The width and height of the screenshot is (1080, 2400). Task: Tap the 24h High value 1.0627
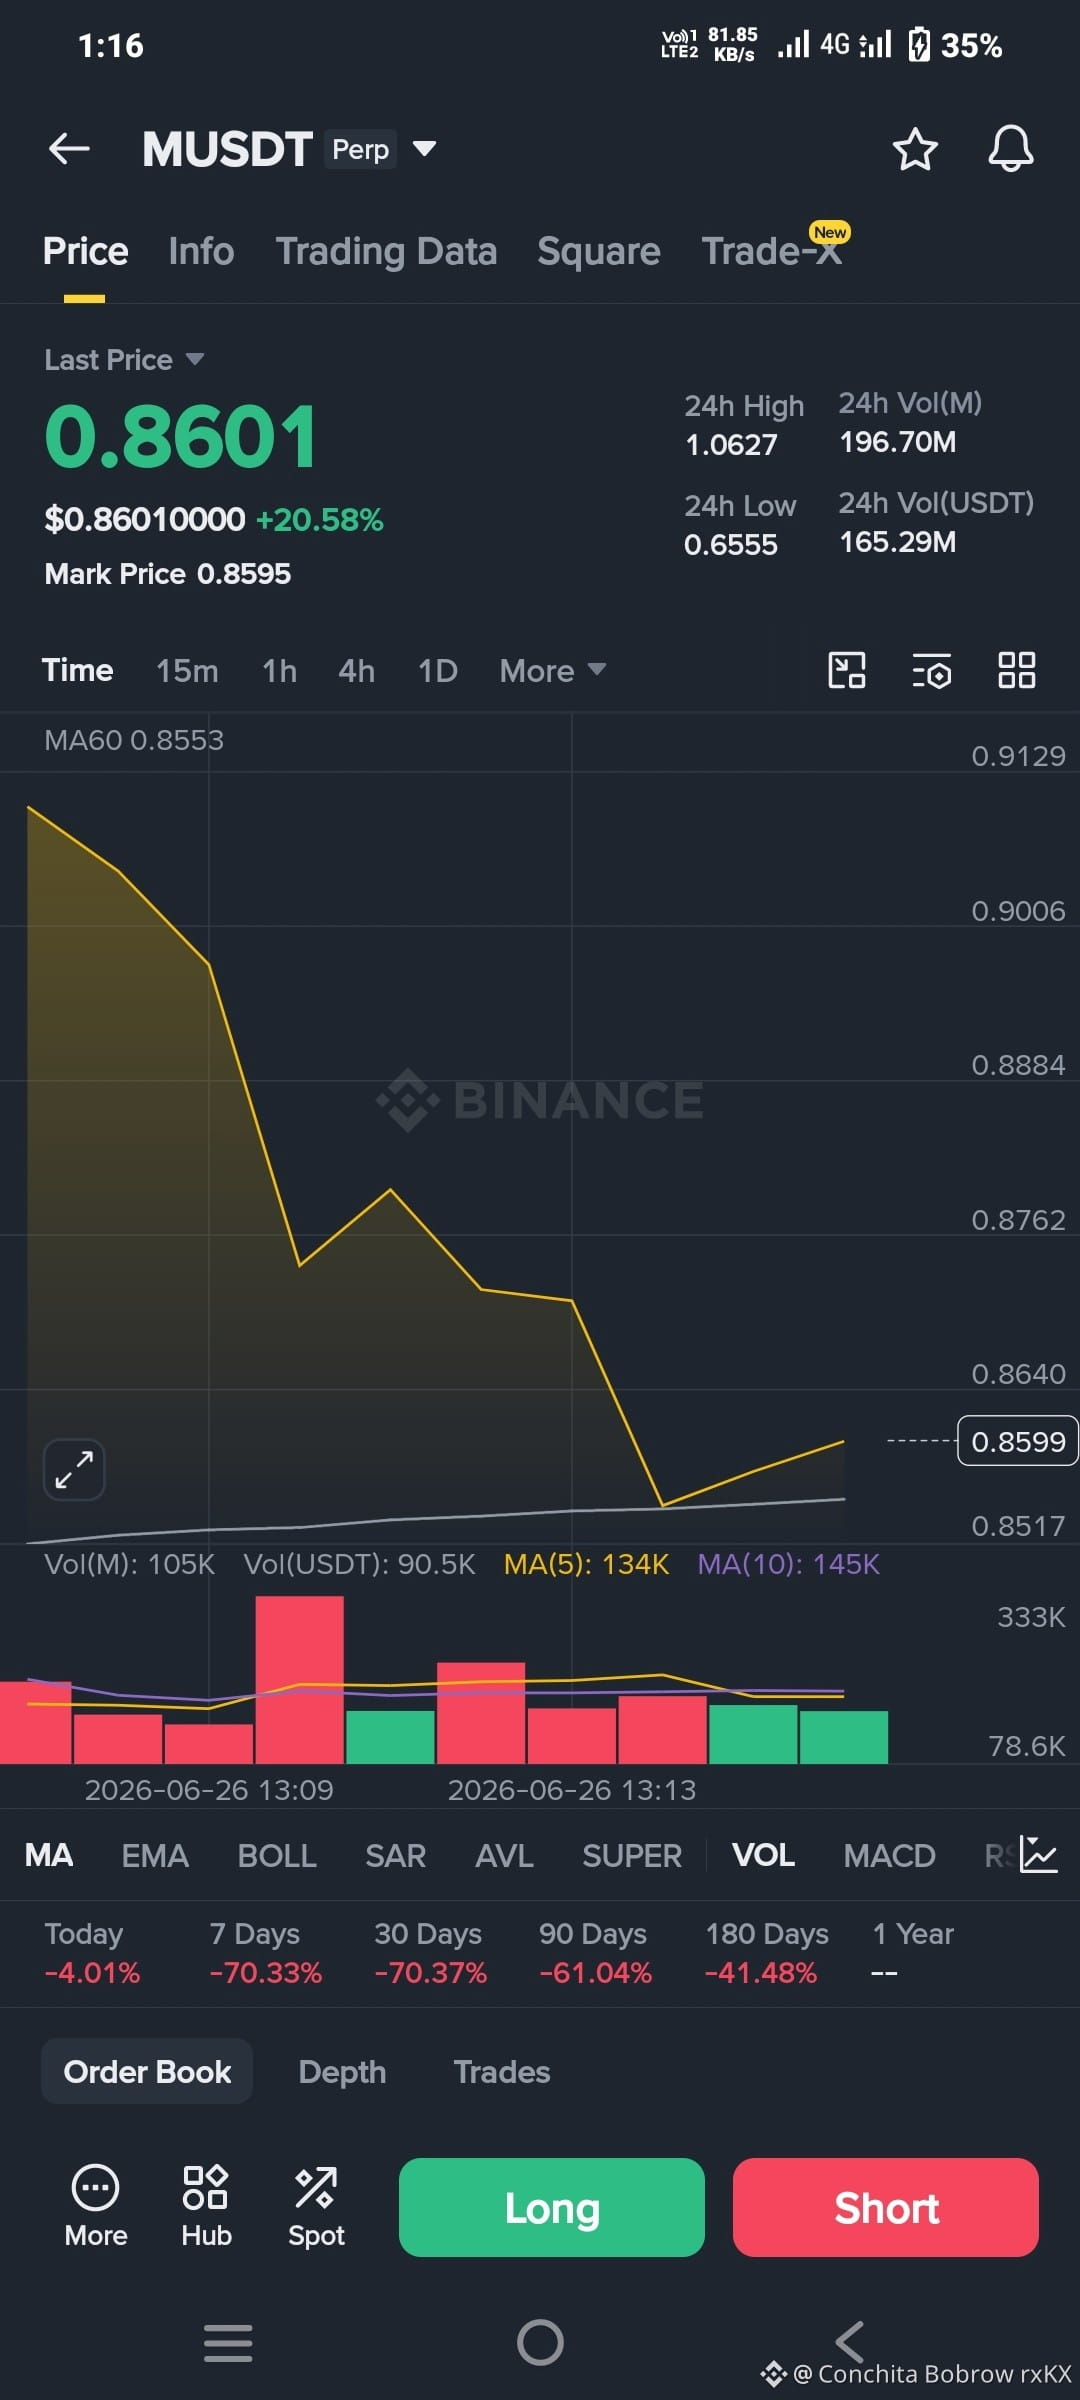(731, 445)
